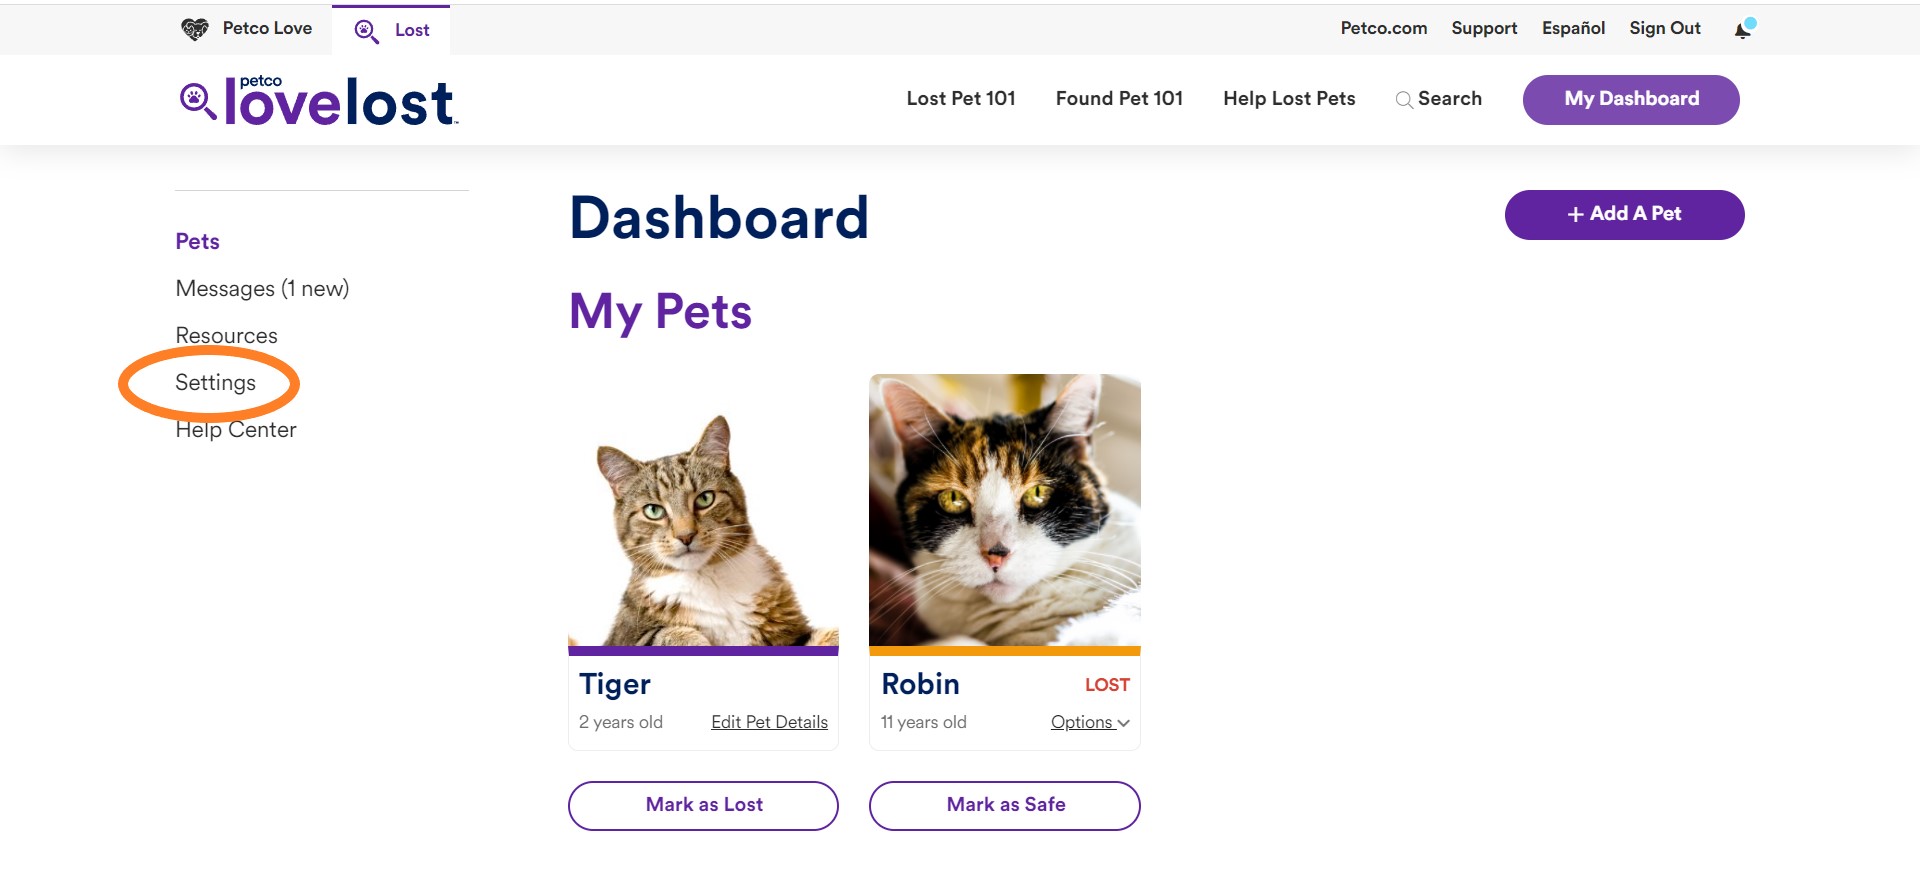Click Edit Pet Details for Tiger
The height and width of the screenshot is (895, 1920).
tap(769, 722)
